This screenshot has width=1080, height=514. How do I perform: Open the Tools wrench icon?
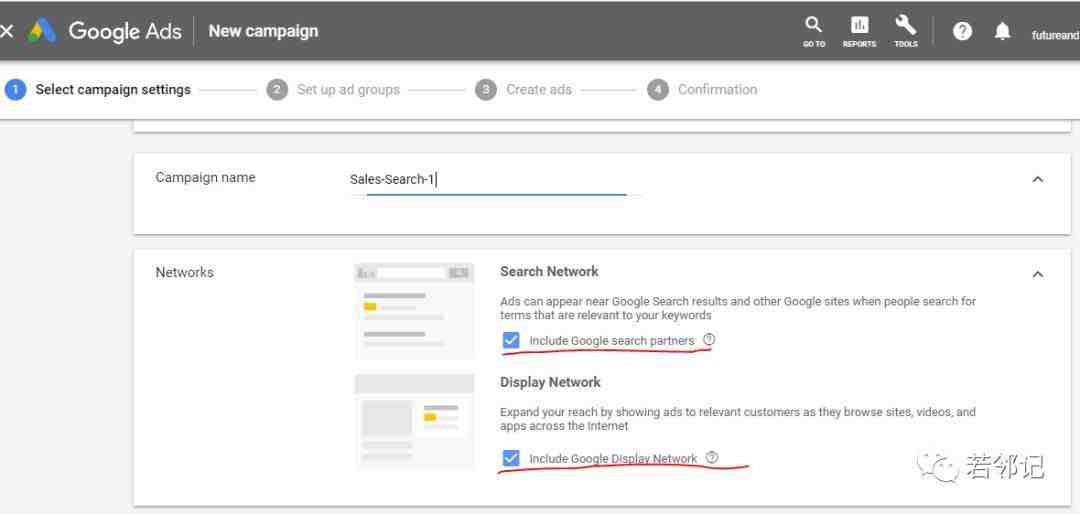point(906,32)
